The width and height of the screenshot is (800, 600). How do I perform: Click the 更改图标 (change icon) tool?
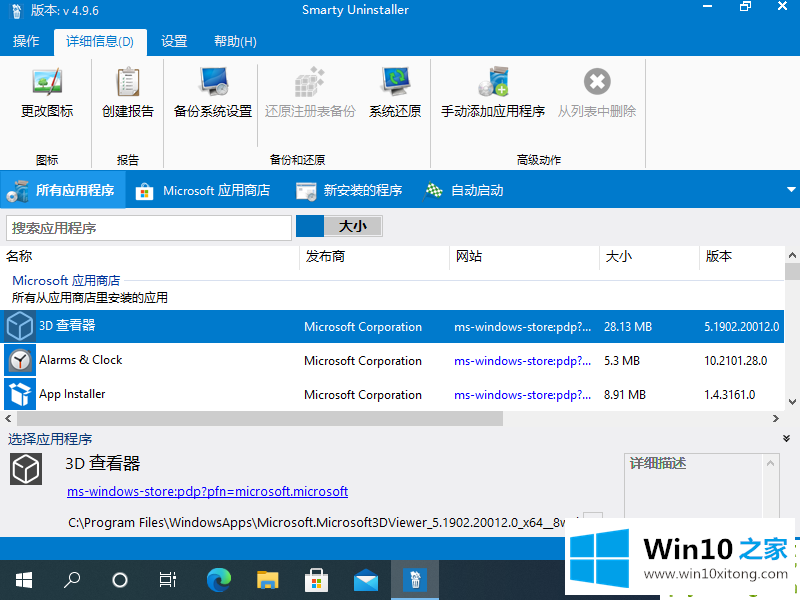46,93
